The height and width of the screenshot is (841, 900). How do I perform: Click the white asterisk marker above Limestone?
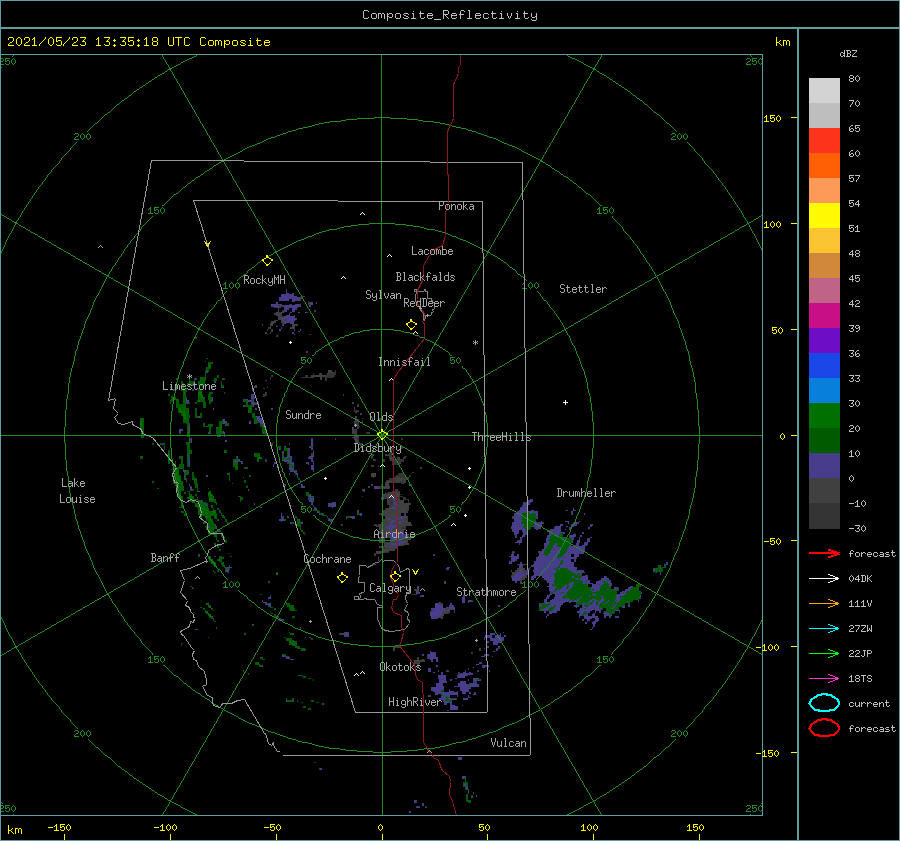click(189, 377)
